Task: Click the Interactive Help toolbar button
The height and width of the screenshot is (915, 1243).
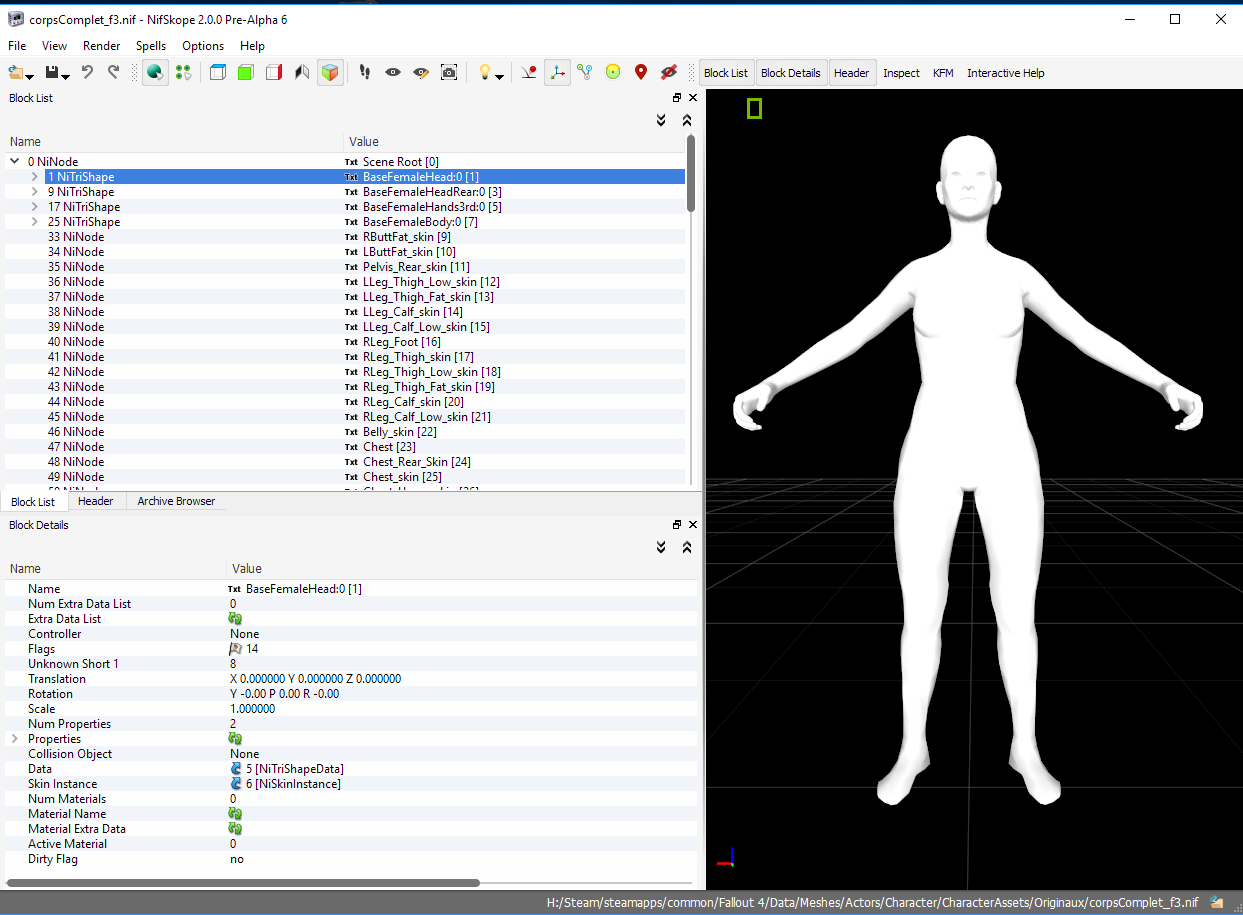Action: pyautogui.click(x=1005, y=73)
